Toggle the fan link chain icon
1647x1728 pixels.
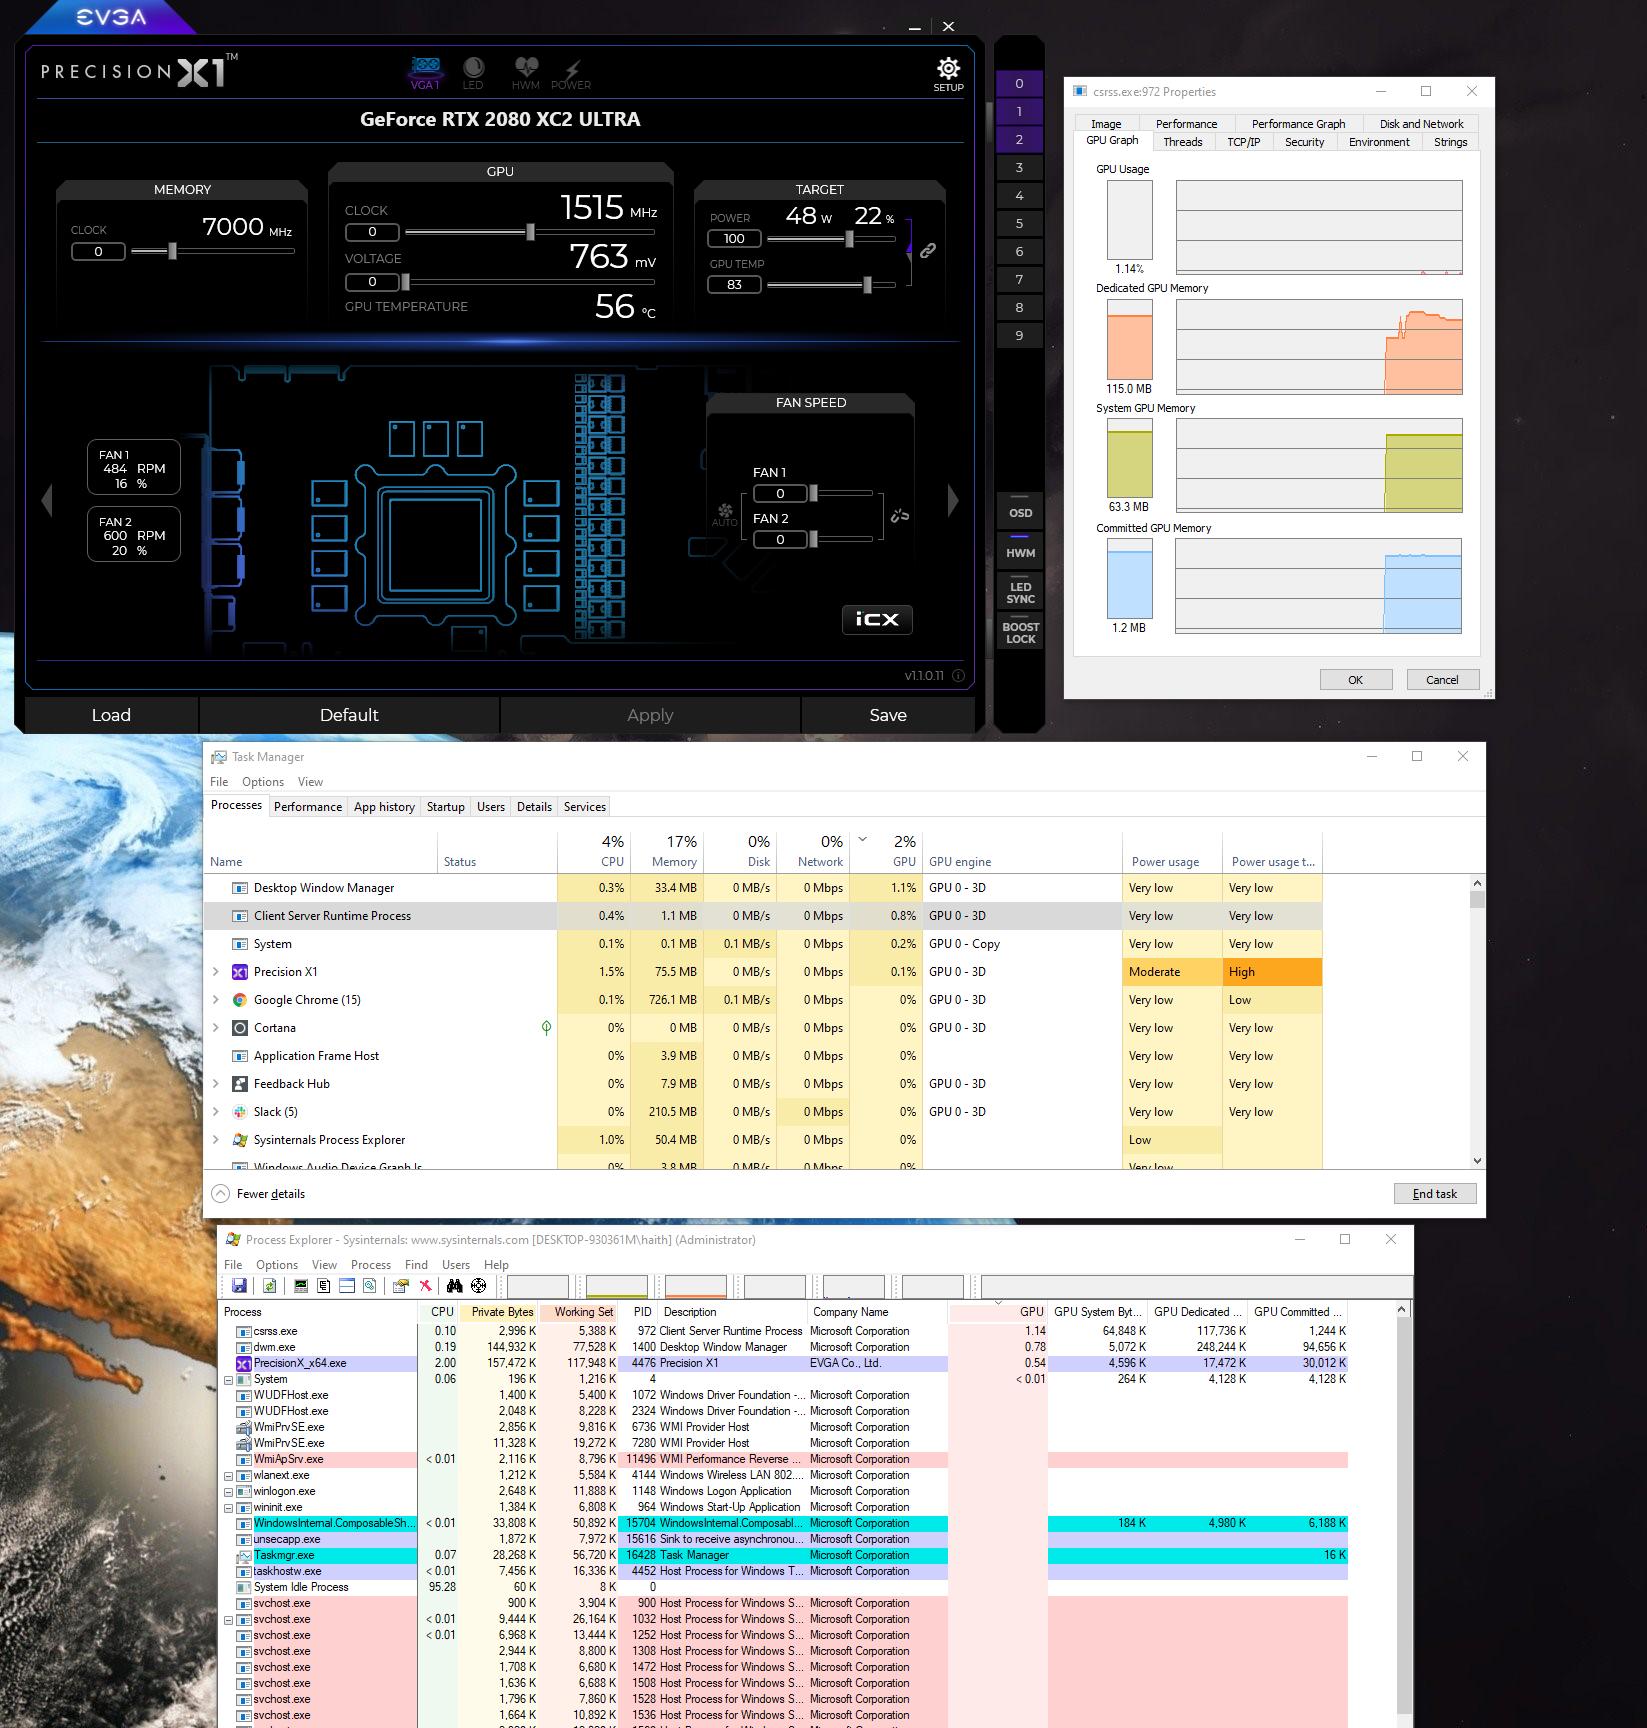(x=900, y=516)
